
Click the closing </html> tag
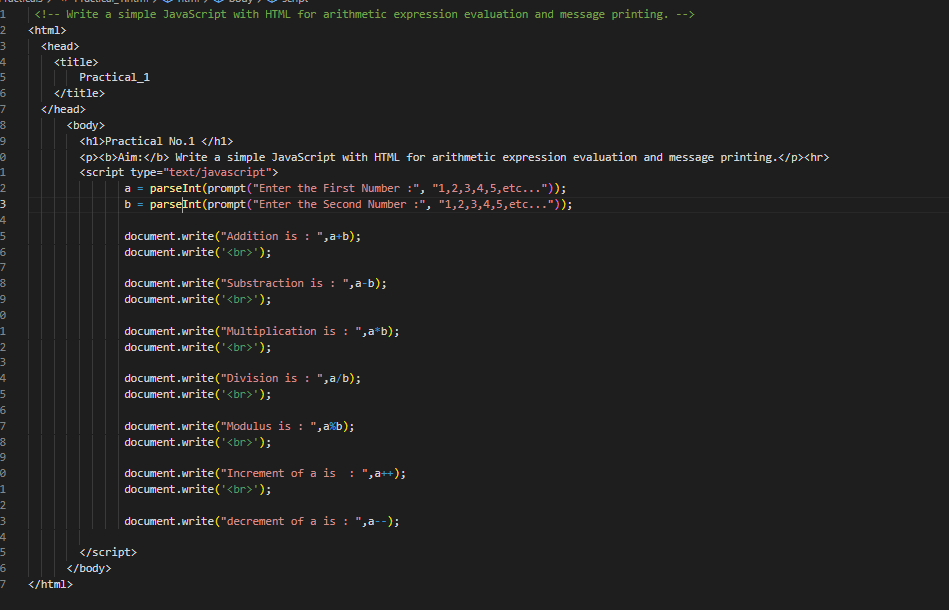tap(50, 585)
